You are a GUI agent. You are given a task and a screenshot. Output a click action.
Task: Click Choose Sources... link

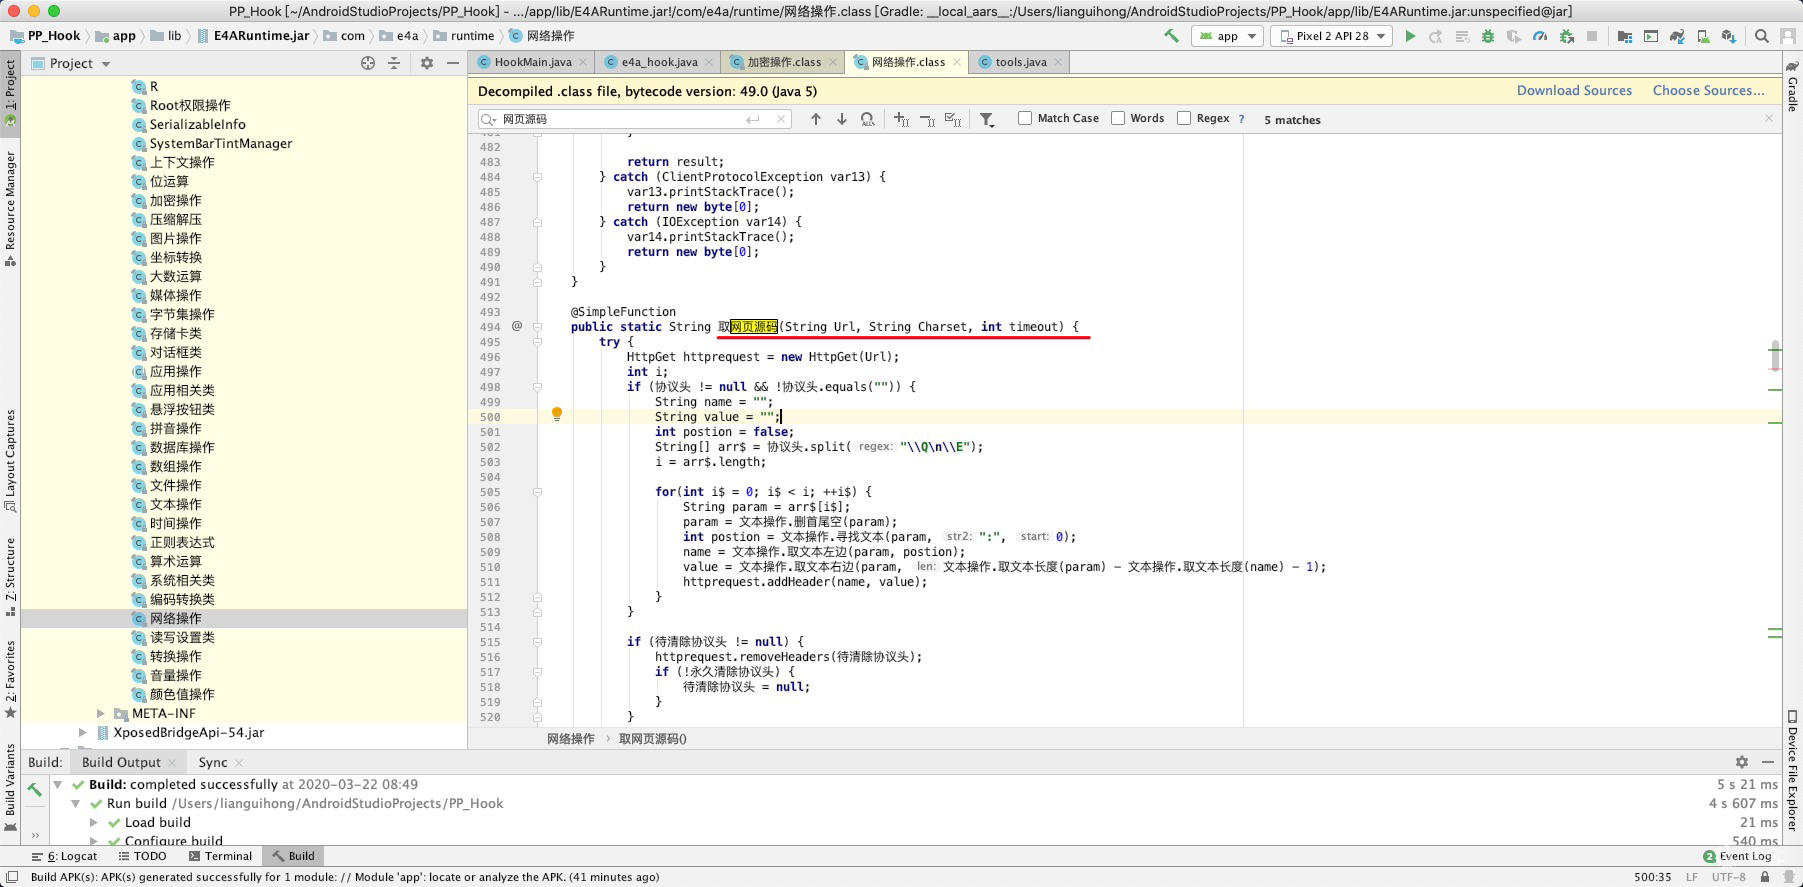[1709, 90]
